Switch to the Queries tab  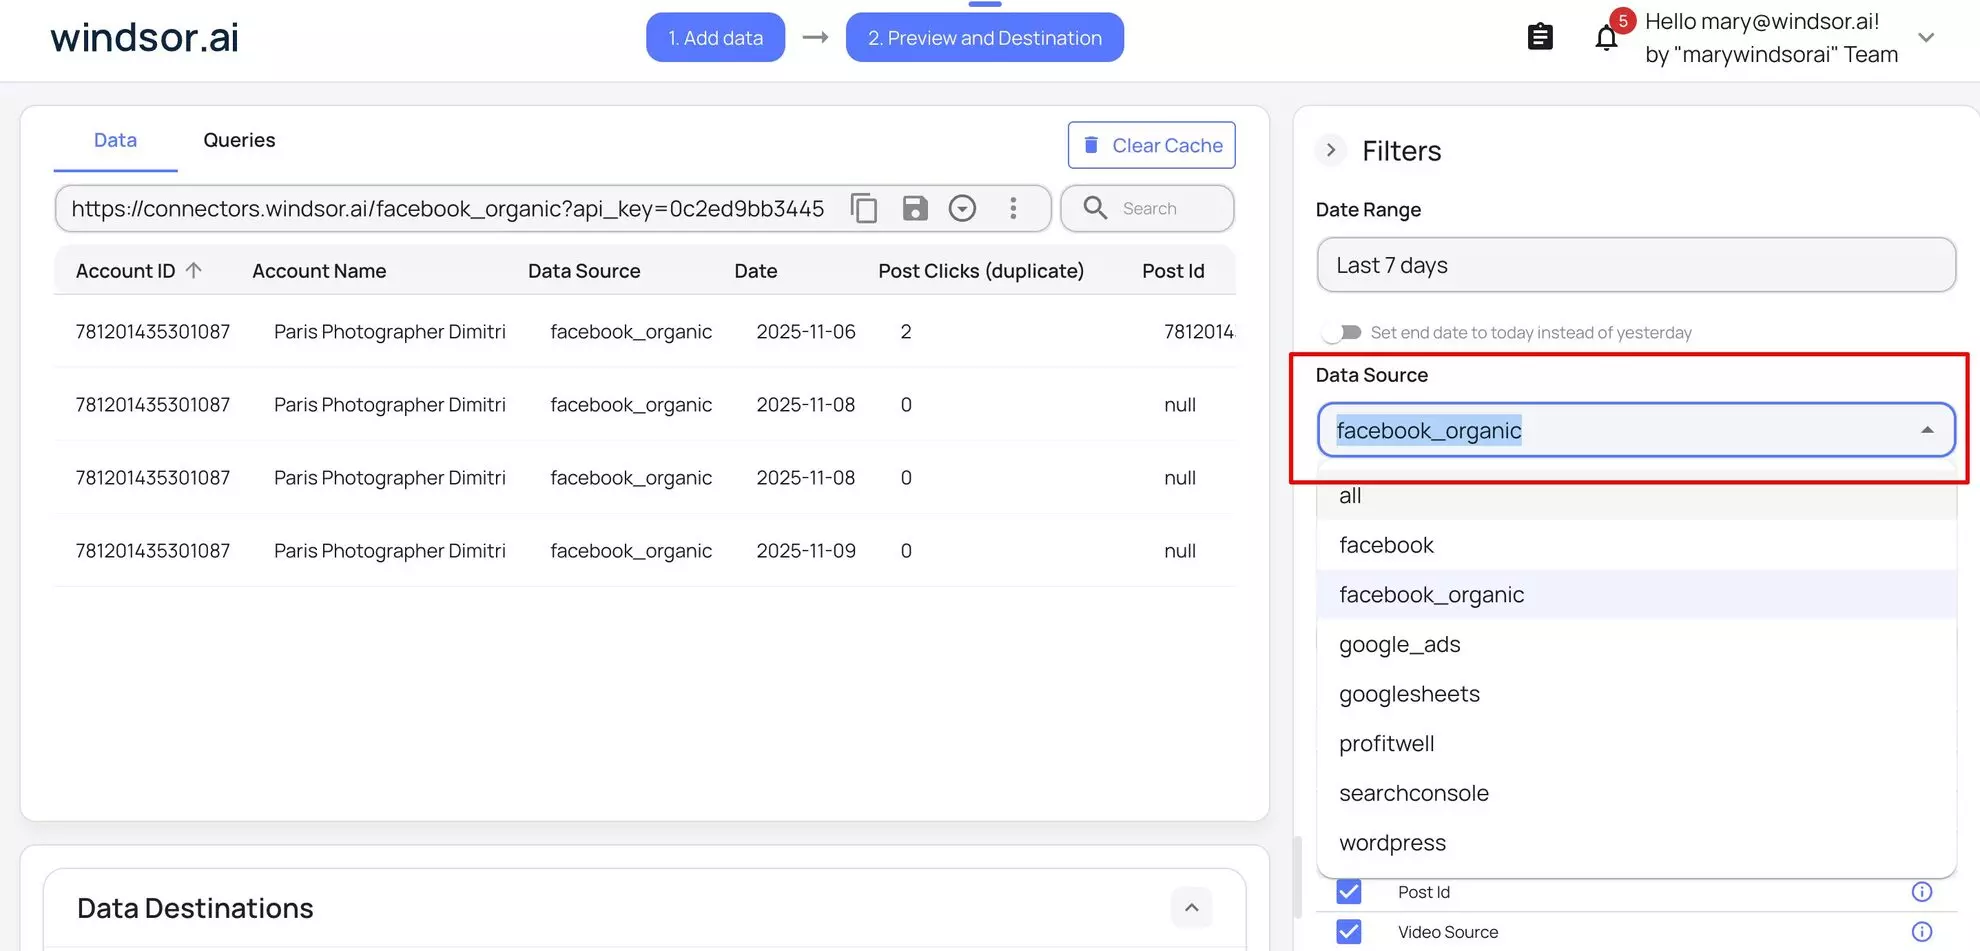tap(239, 140)
